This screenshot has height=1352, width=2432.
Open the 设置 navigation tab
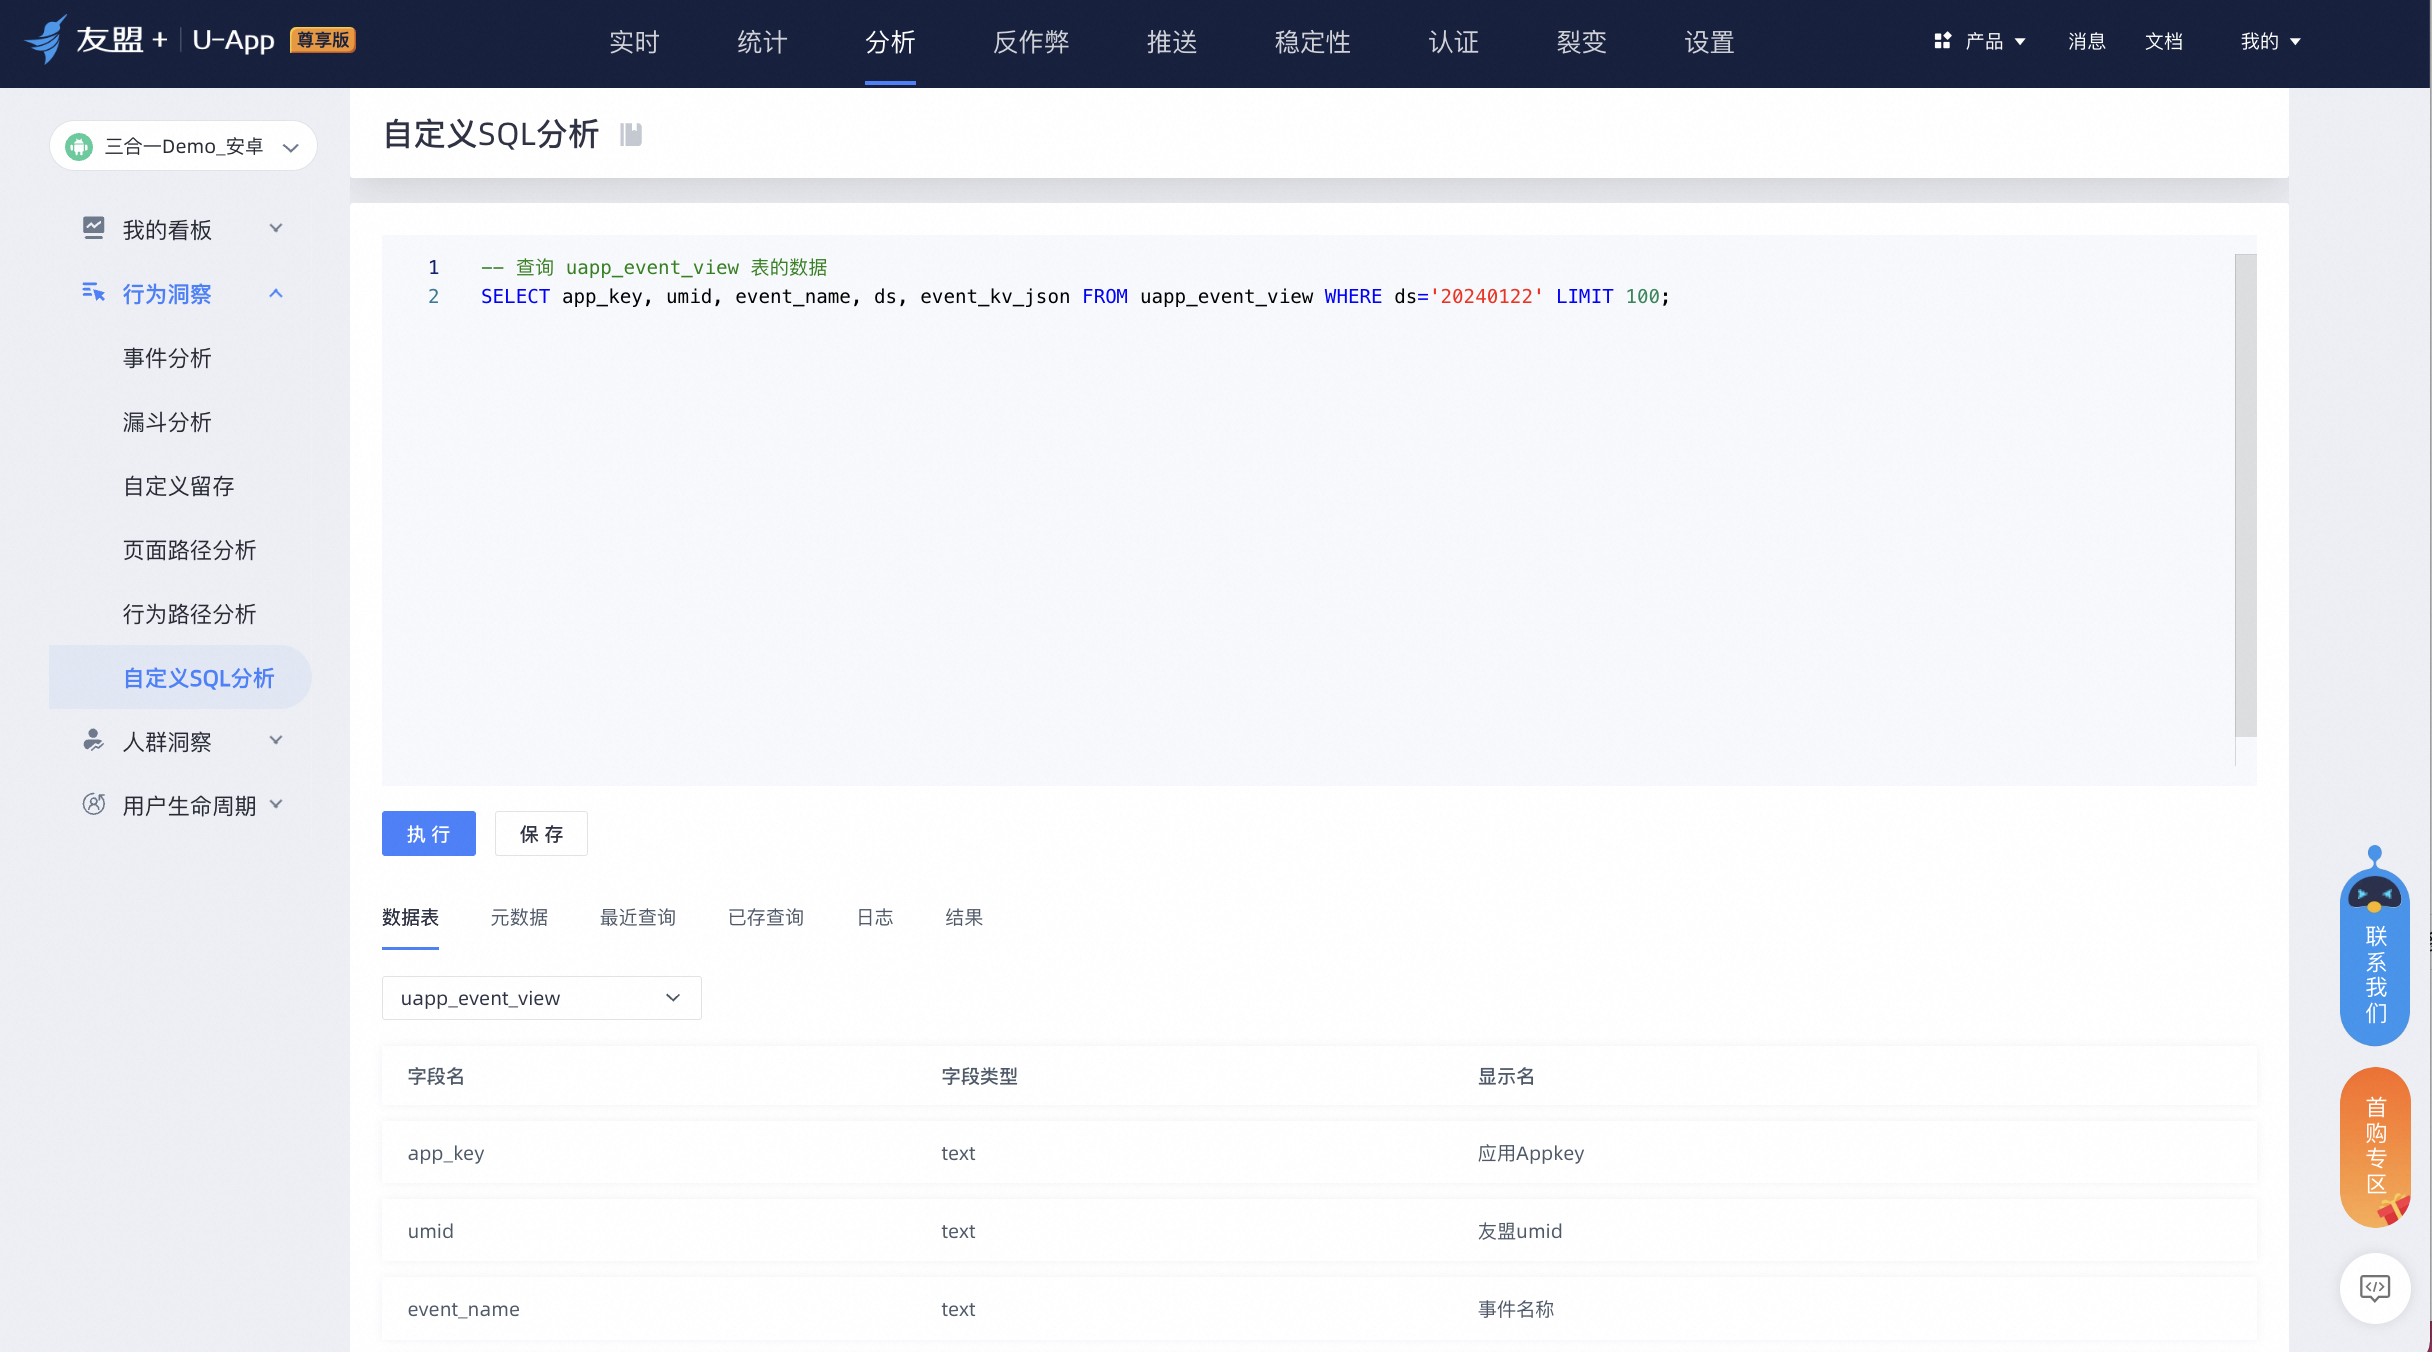(x=1710, y=42)
